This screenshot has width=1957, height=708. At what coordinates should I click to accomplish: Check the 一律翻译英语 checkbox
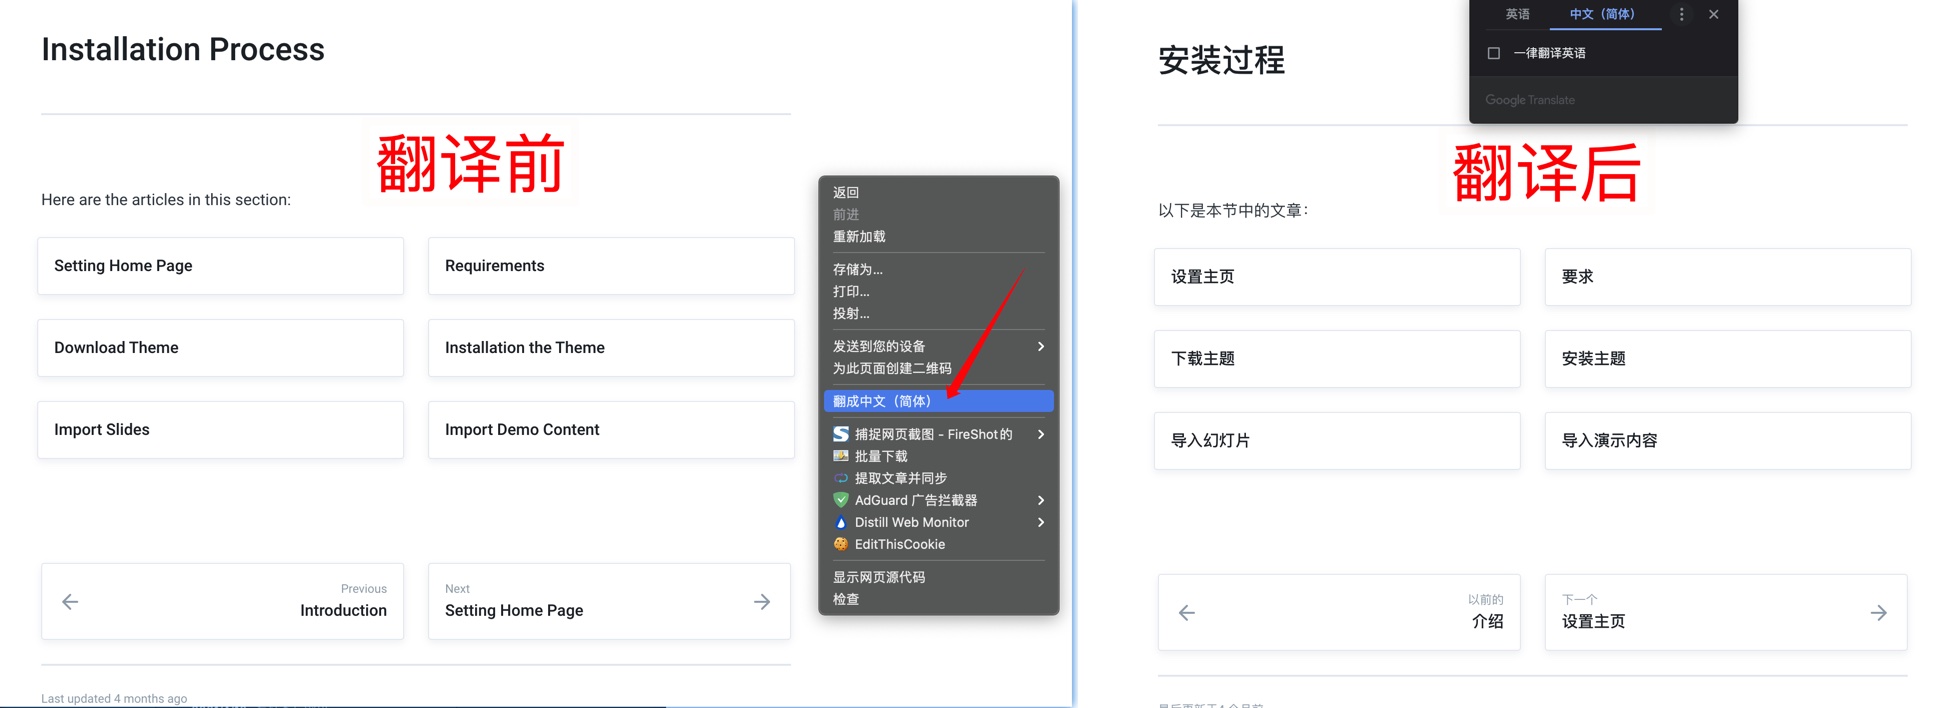coord(1494,53)
